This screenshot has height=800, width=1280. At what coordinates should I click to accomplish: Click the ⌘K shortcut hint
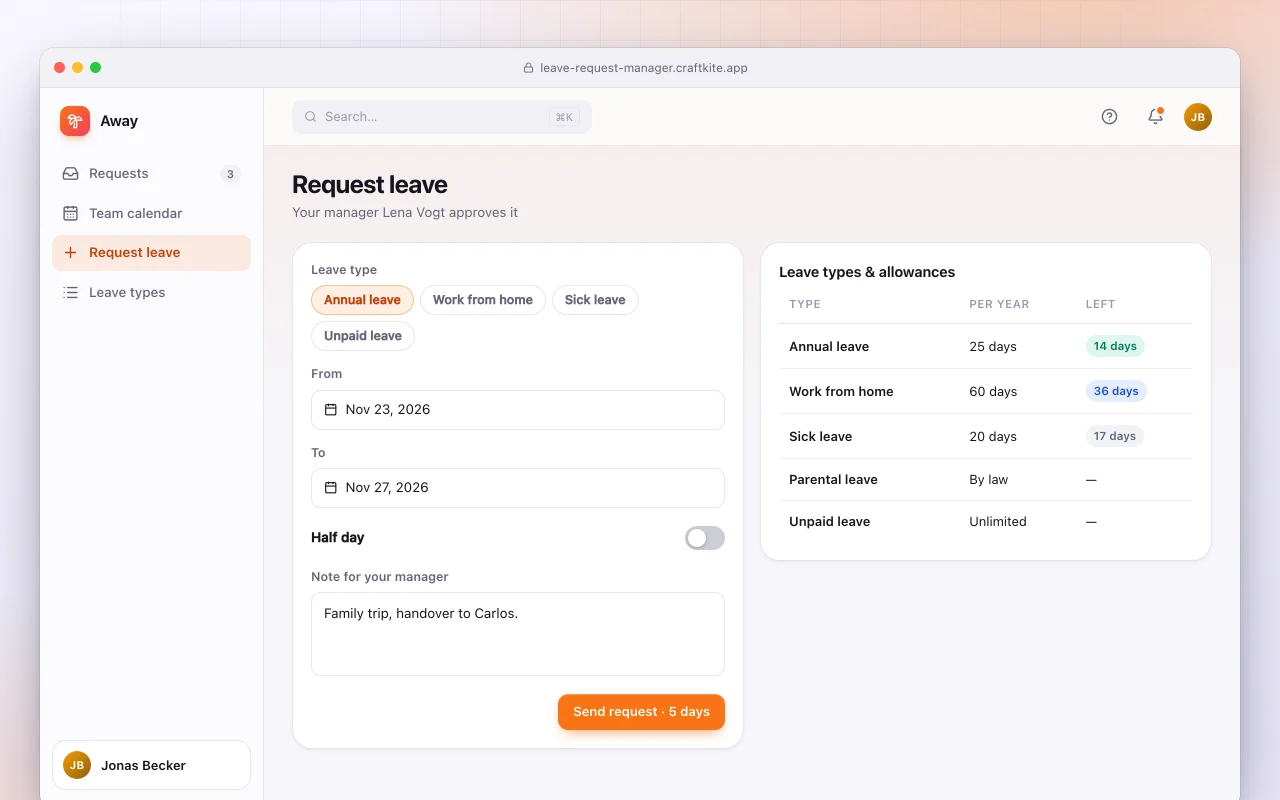point(564,117)
